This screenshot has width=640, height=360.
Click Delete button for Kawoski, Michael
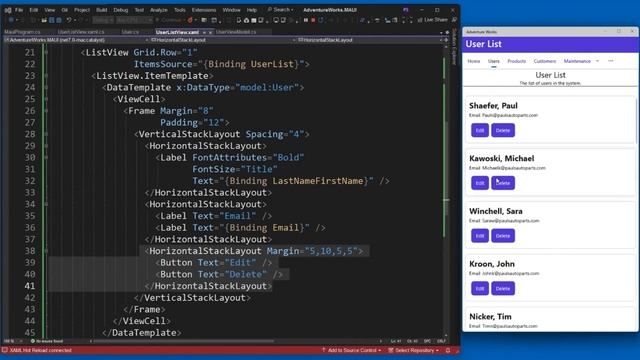click(x=503, y=183)
